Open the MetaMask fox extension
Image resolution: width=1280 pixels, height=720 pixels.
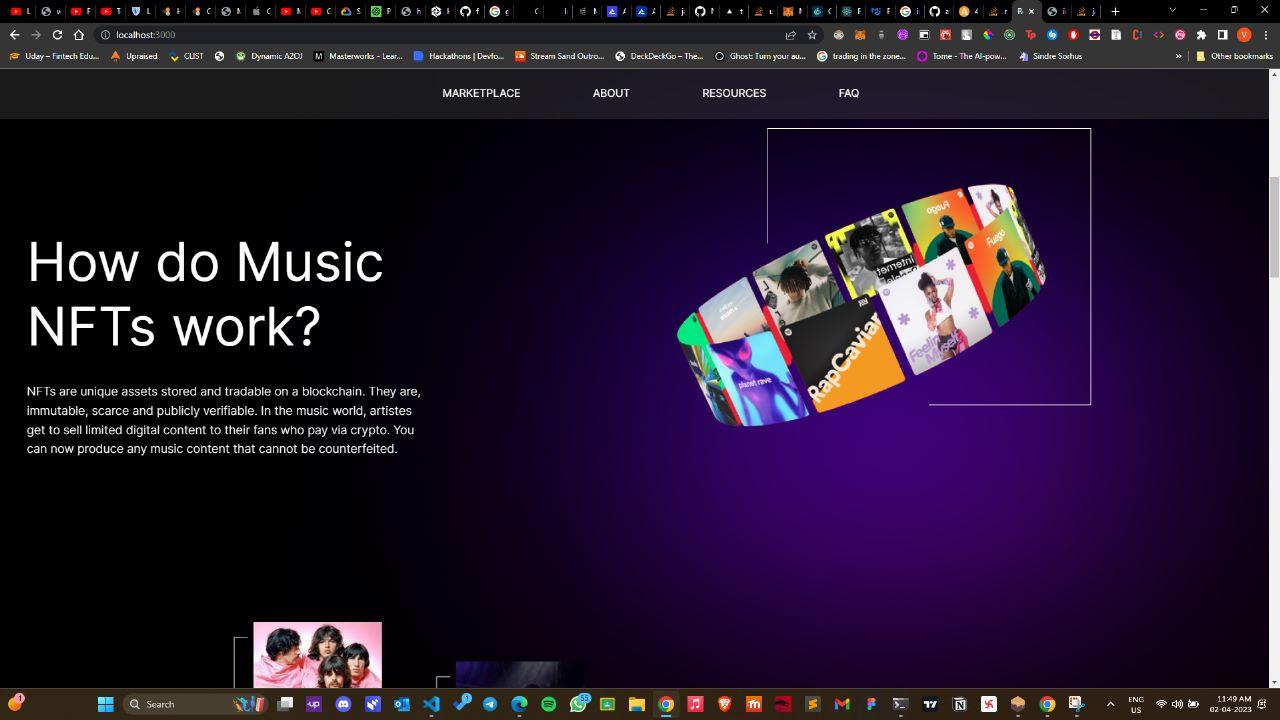coord(860,35)
